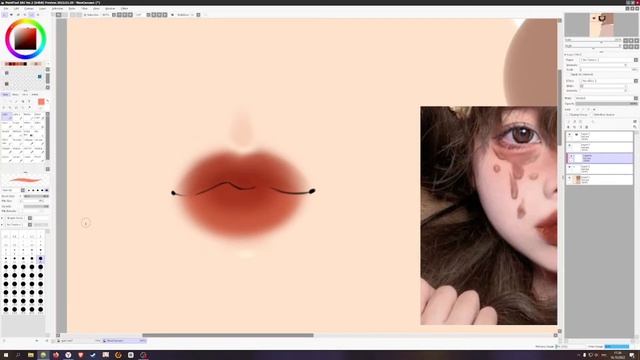The width and height of the screenshot is (640, 360).
Task: Toggle the last layer Lock option icon
Action: point(594,109)
